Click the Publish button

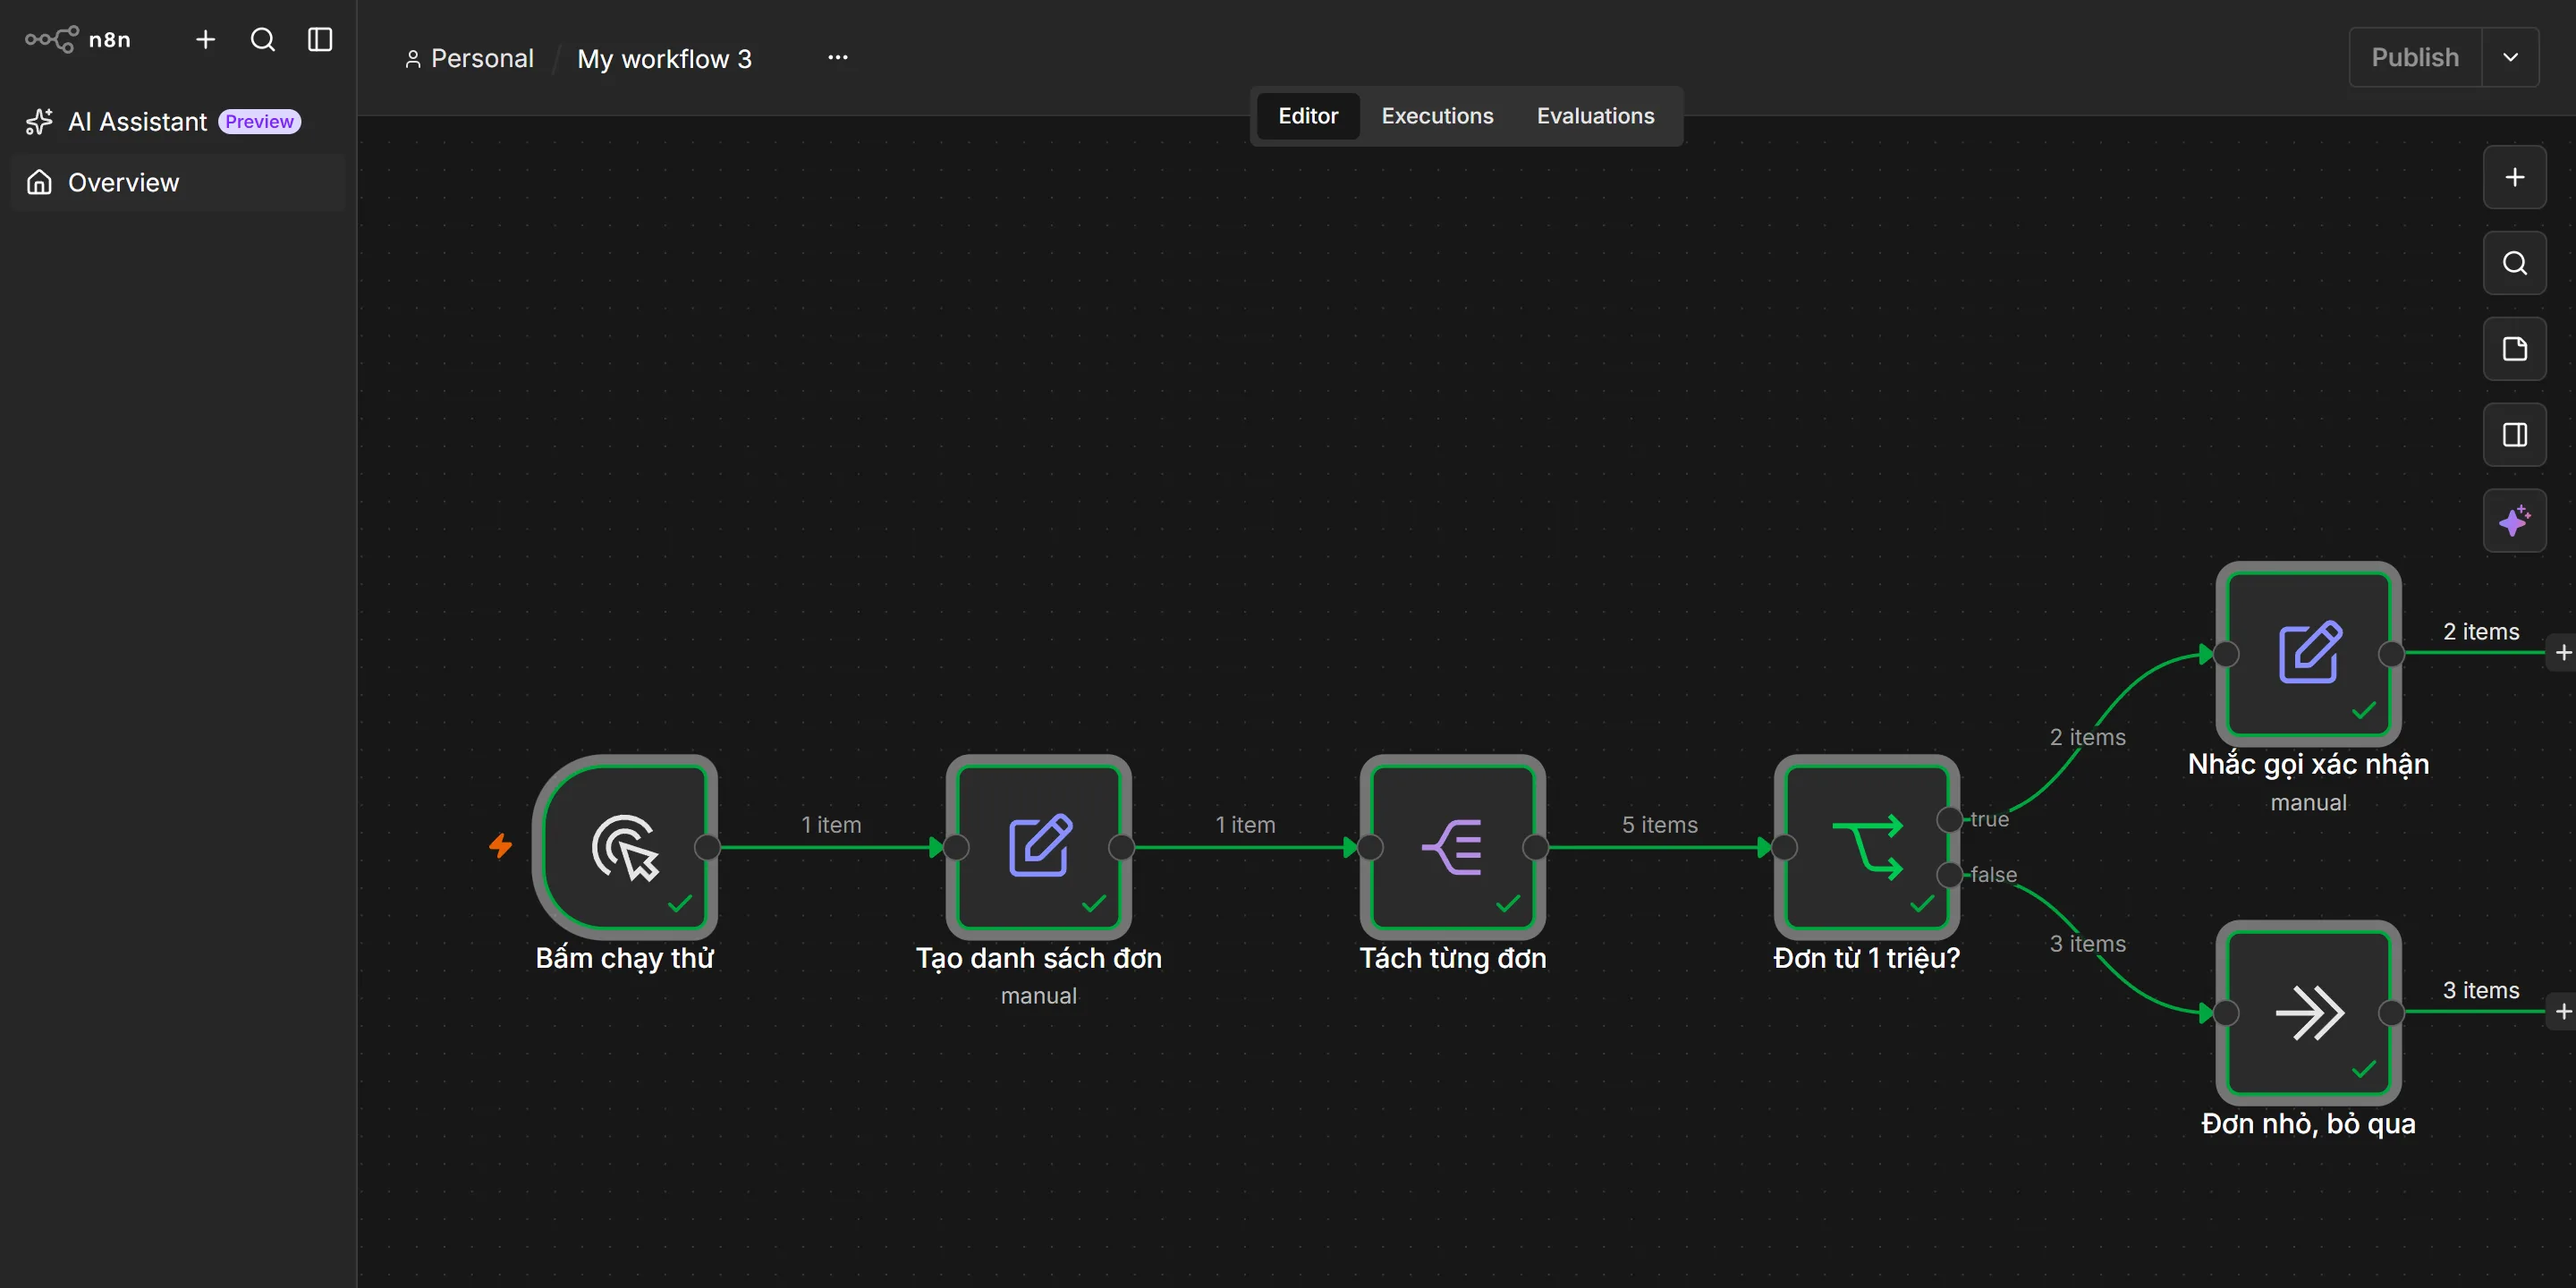[x=2415, y=58]
